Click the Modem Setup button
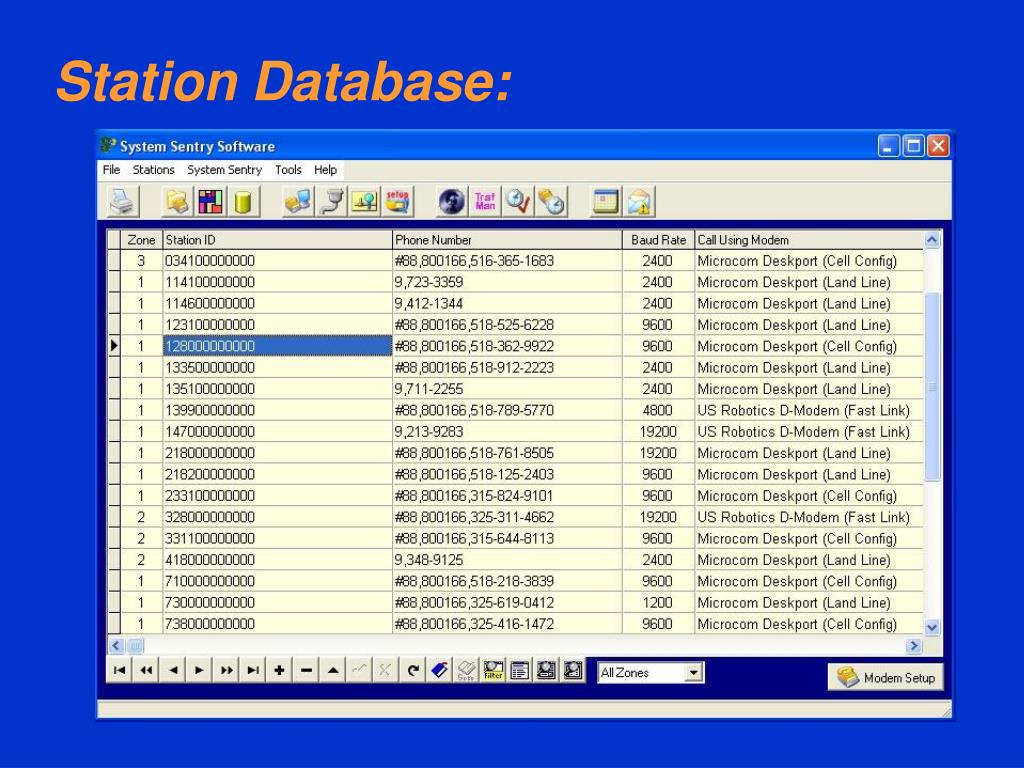 click(x=886, y=678)
